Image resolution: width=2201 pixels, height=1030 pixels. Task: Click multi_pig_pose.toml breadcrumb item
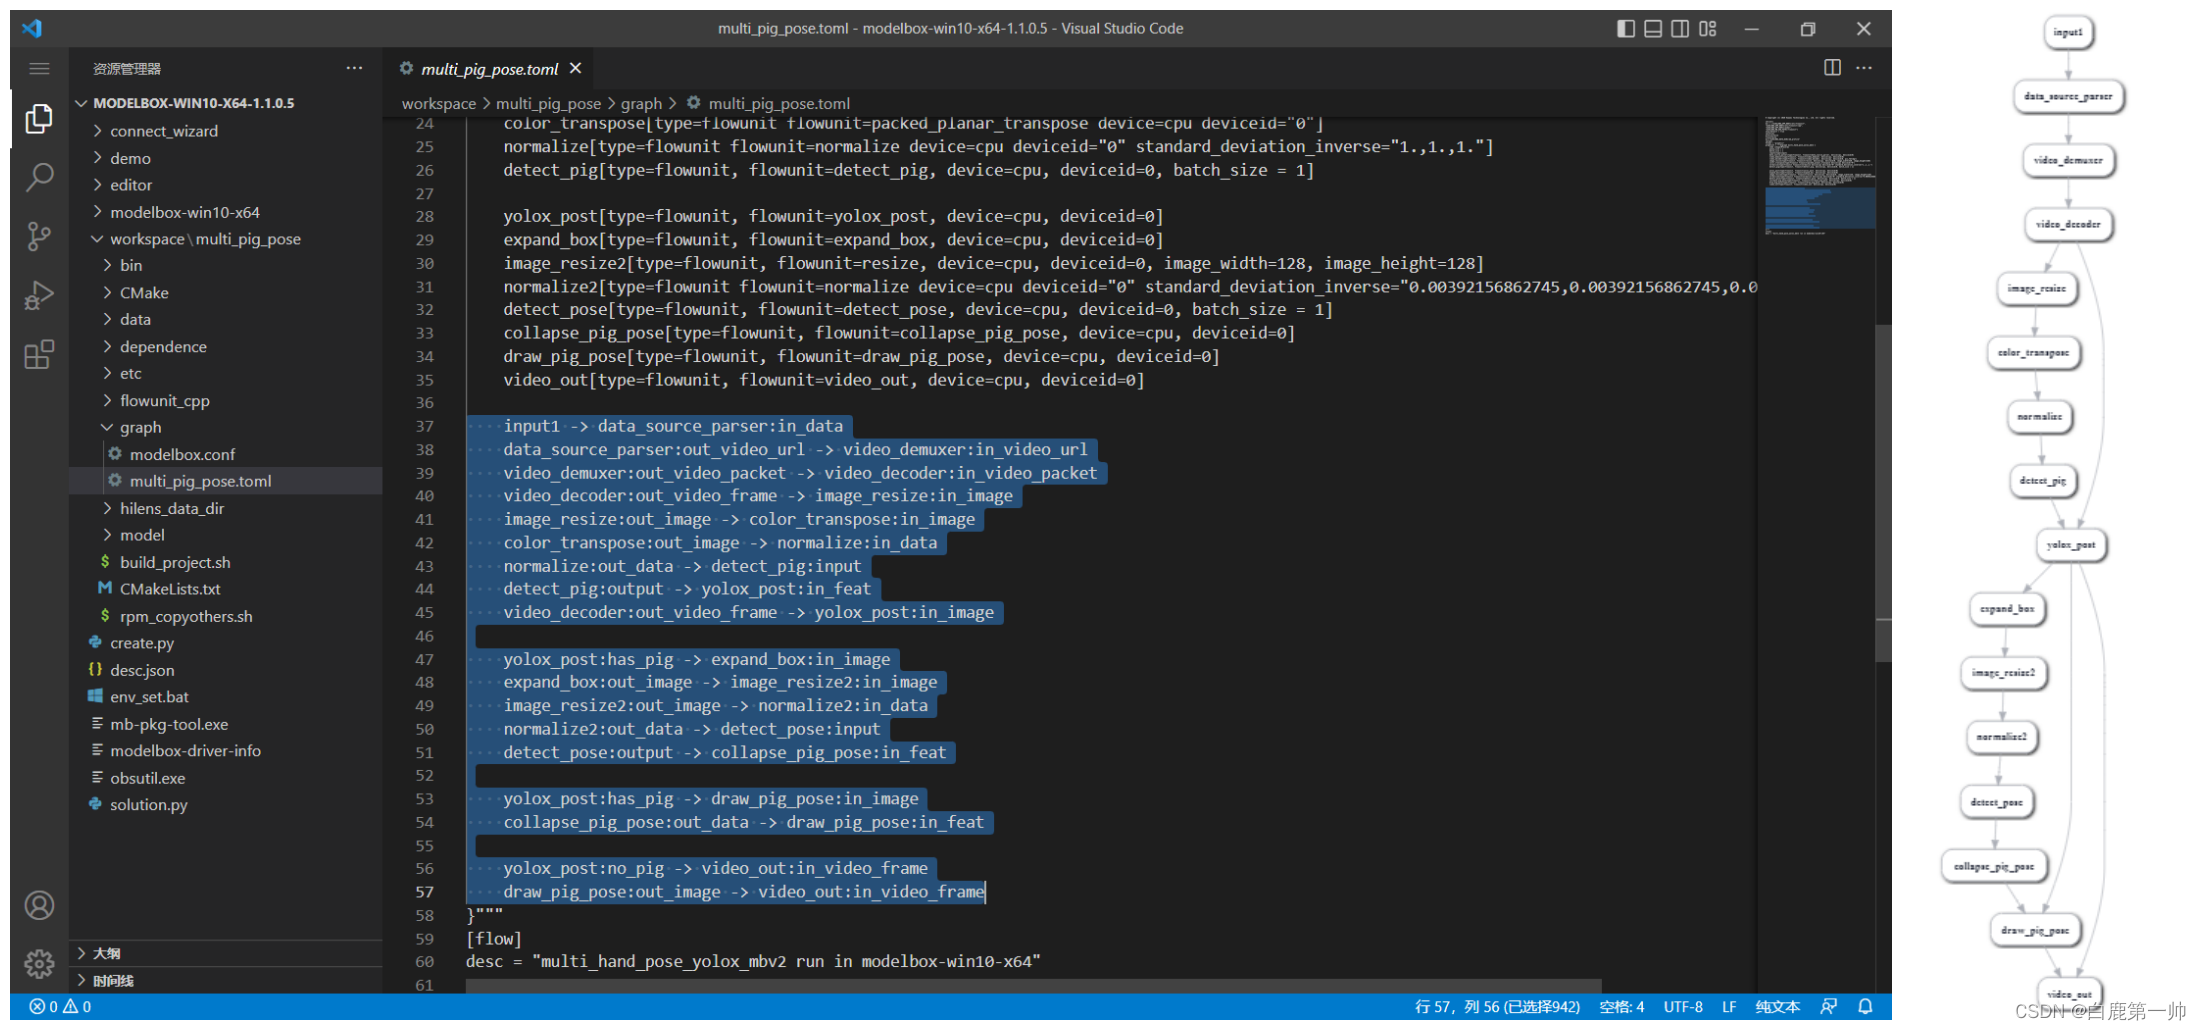pyautogui.click(x=768, y=103)
